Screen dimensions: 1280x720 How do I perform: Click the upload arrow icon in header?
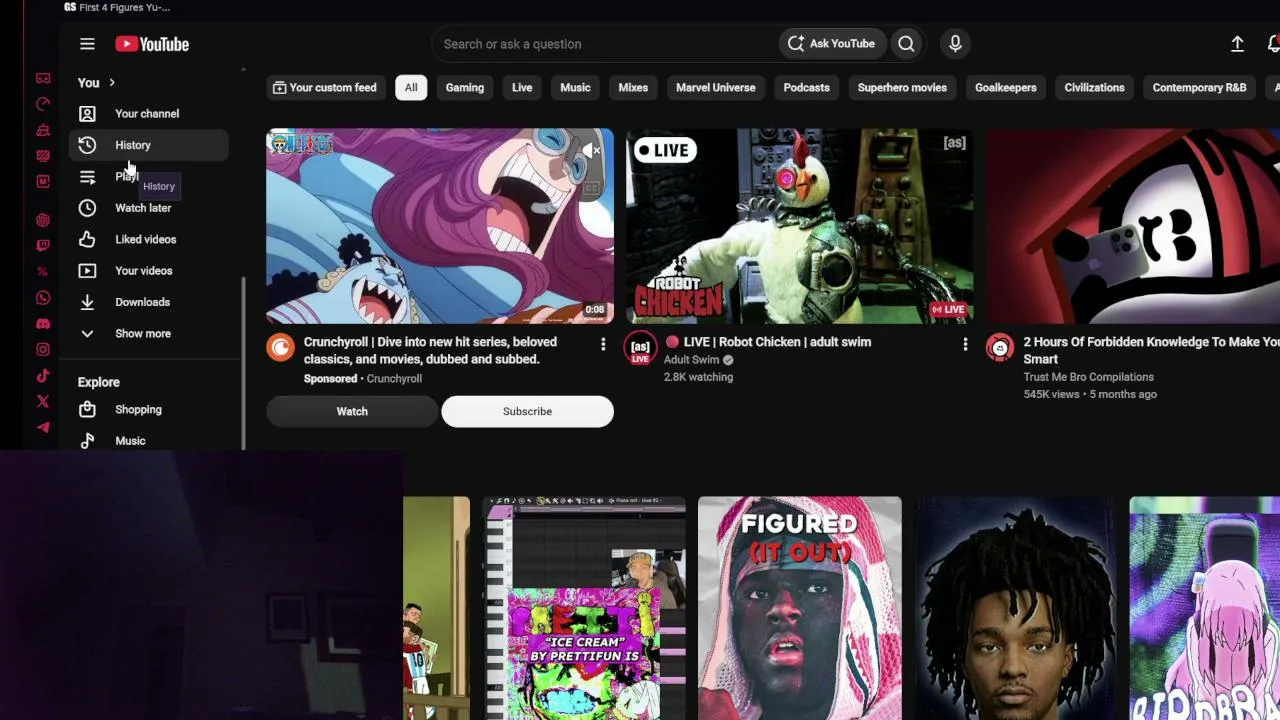coord(1237,44)
